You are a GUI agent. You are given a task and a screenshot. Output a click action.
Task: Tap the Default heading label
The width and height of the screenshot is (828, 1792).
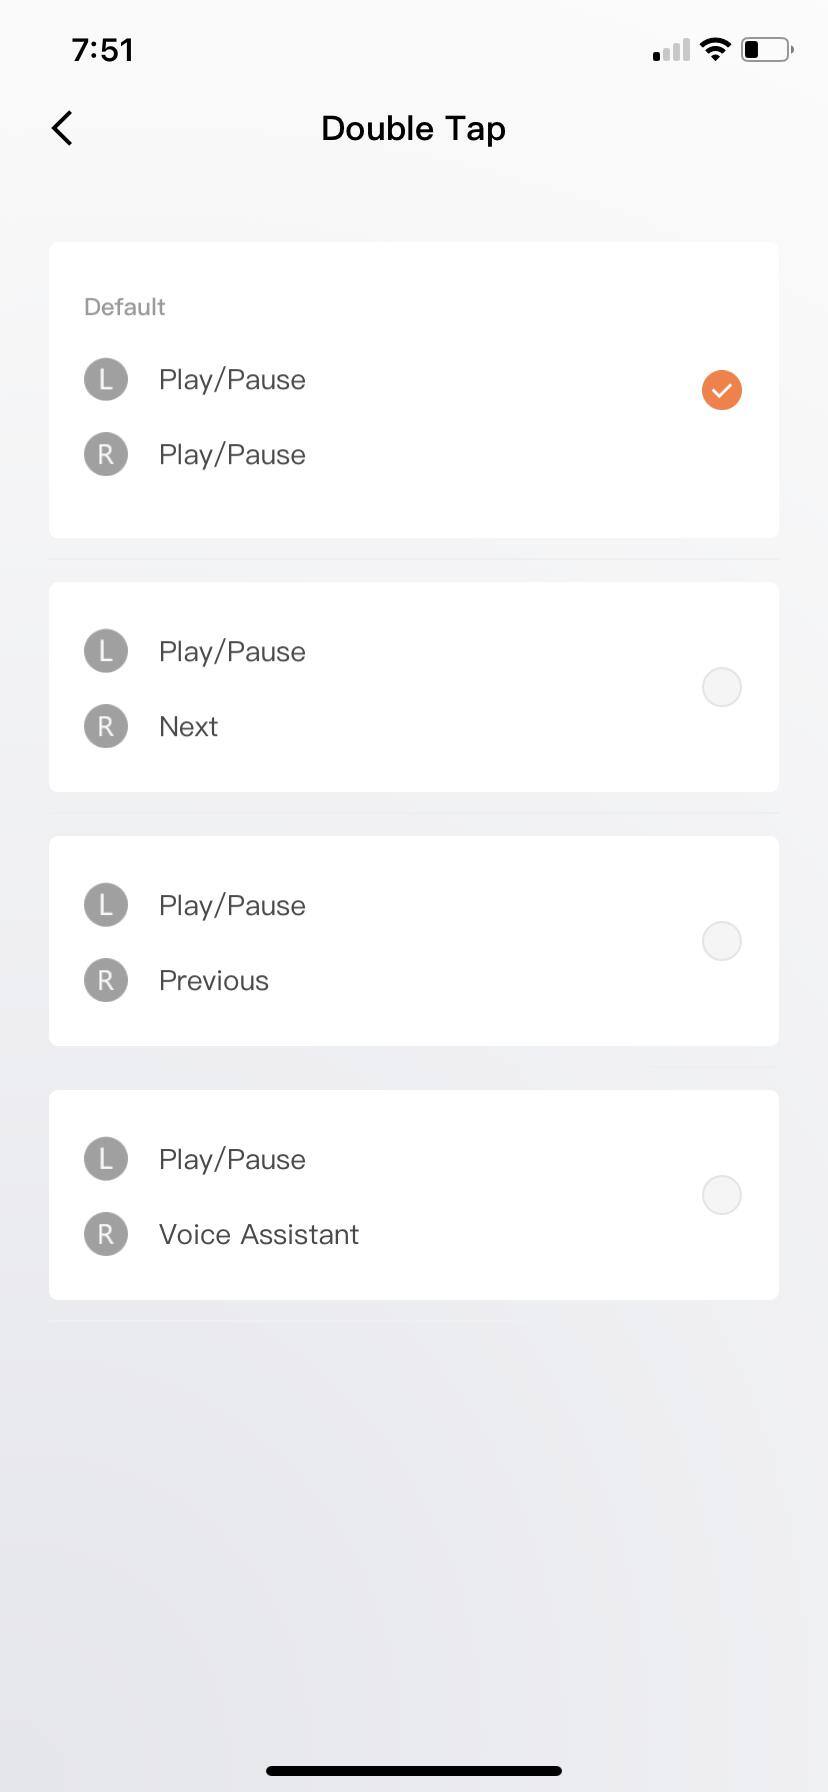coord(125,307)
